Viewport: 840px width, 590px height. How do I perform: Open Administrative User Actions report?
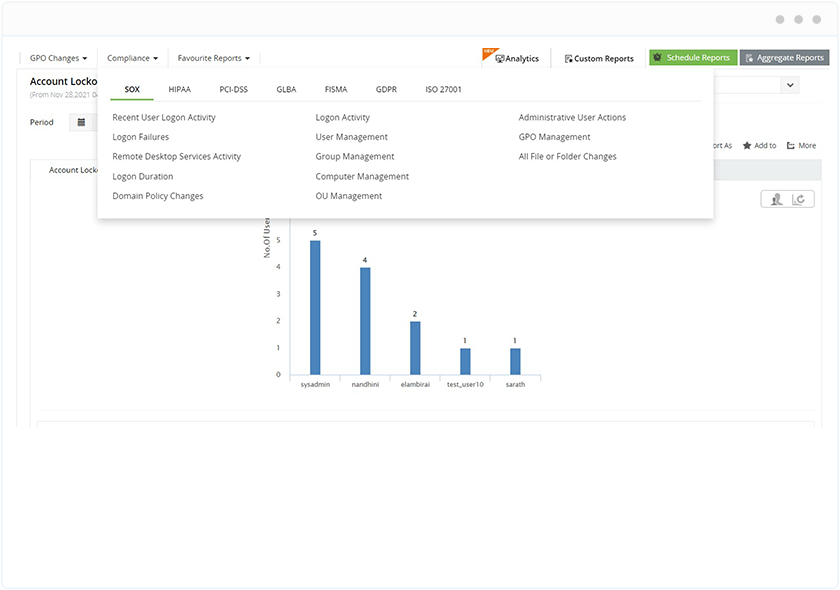572,117
